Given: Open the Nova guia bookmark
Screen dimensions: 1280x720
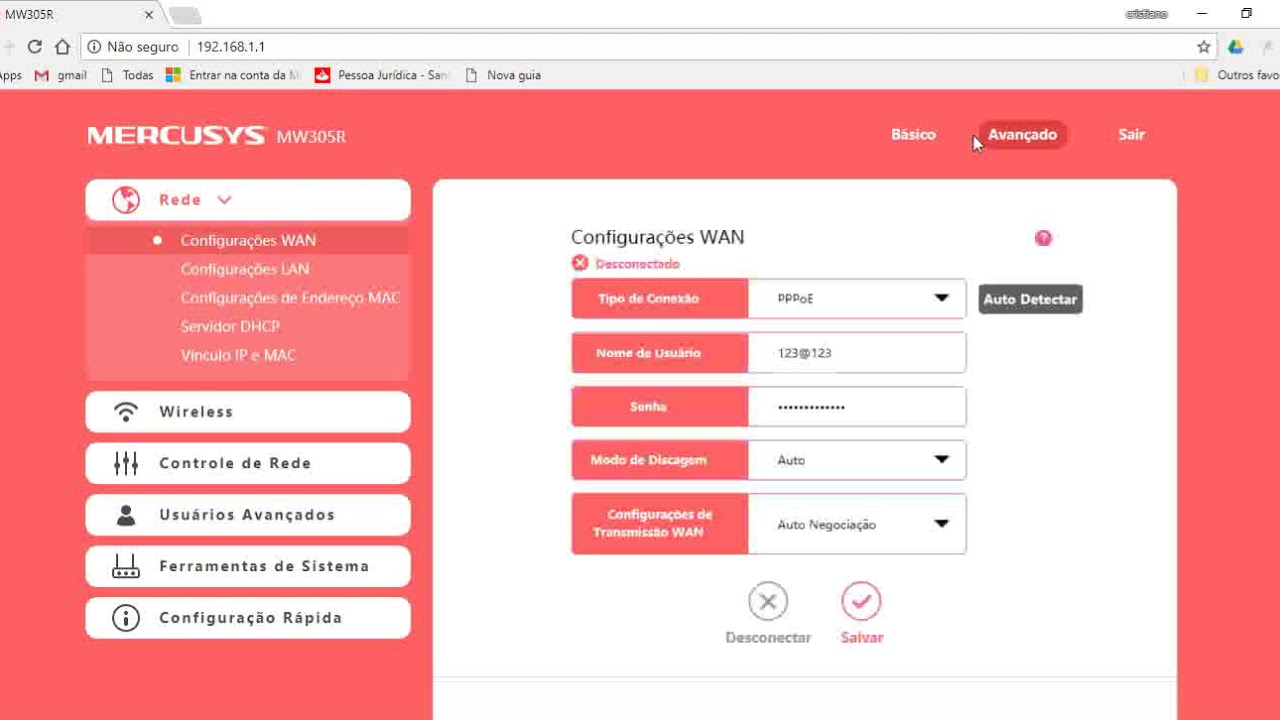Looking at the screenshot, I should (503, 75).
